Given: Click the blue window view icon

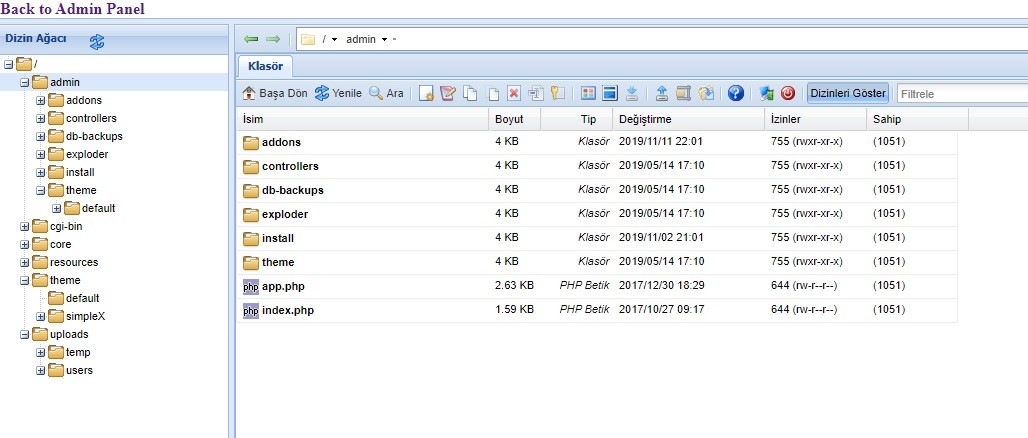Looking at the screenshot, I should 610,93.
